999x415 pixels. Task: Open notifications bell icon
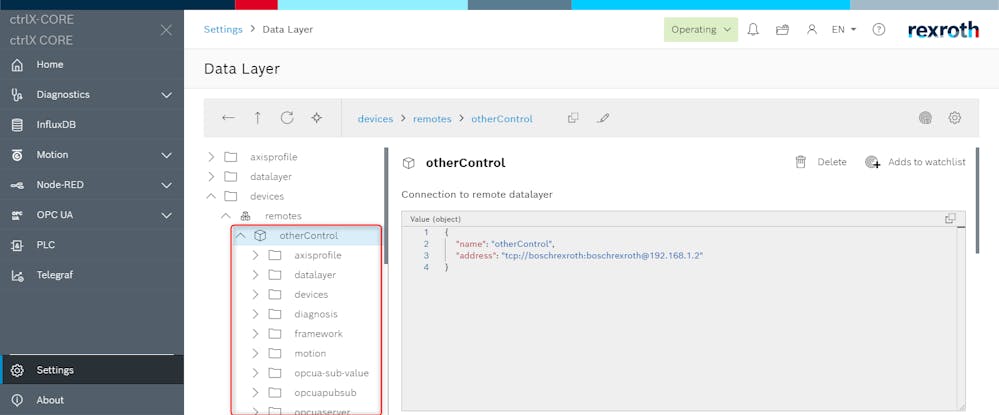click(753, 29)
